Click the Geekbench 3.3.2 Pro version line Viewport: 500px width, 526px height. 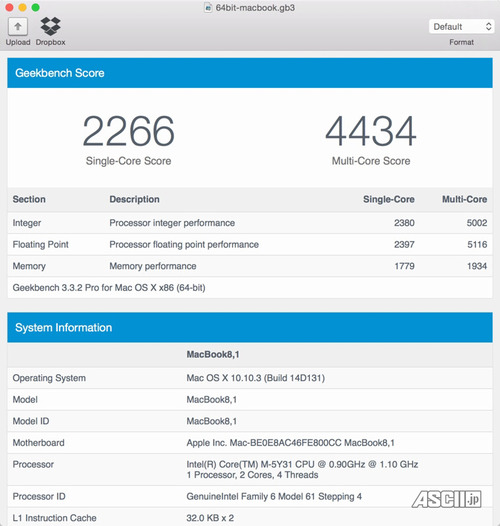click(109, 288)
